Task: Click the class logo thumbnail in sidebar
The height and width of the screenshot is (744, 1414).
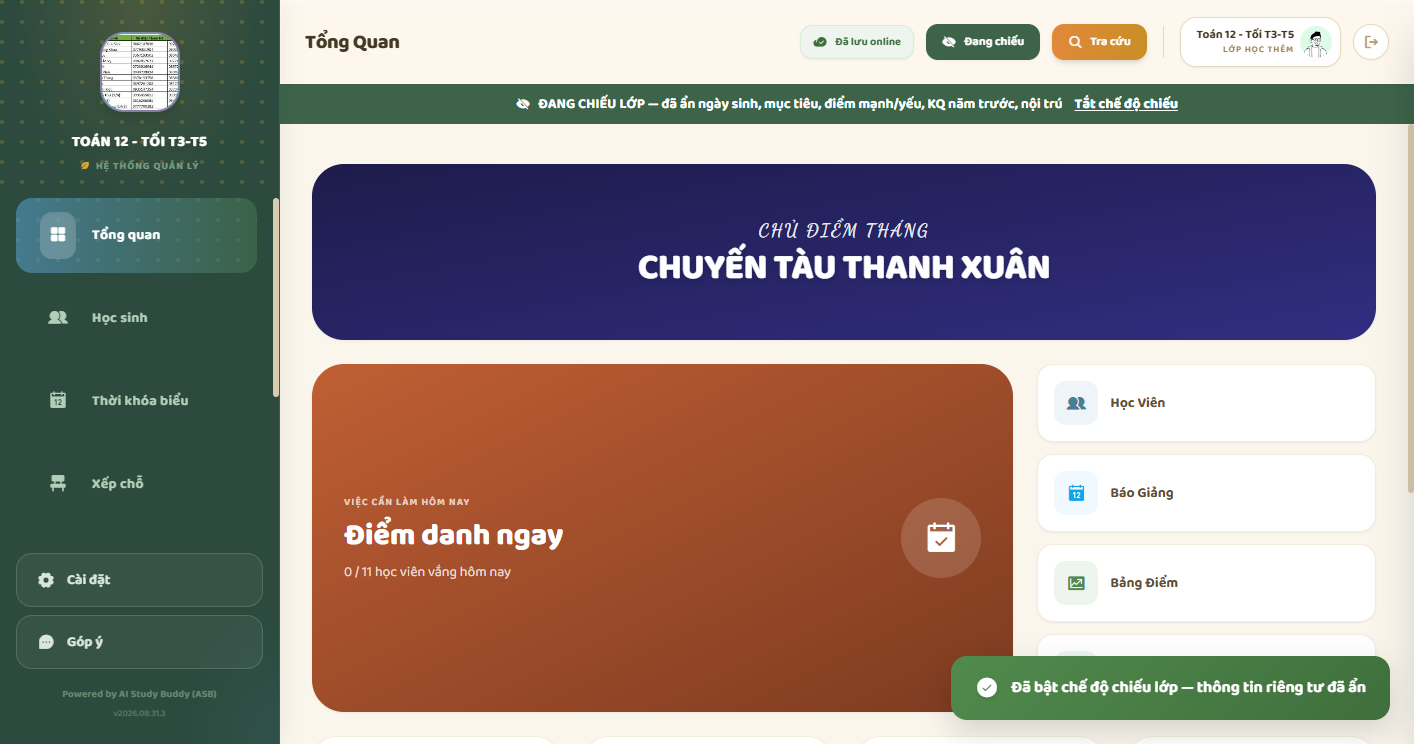Action: (x=140, y=72)
